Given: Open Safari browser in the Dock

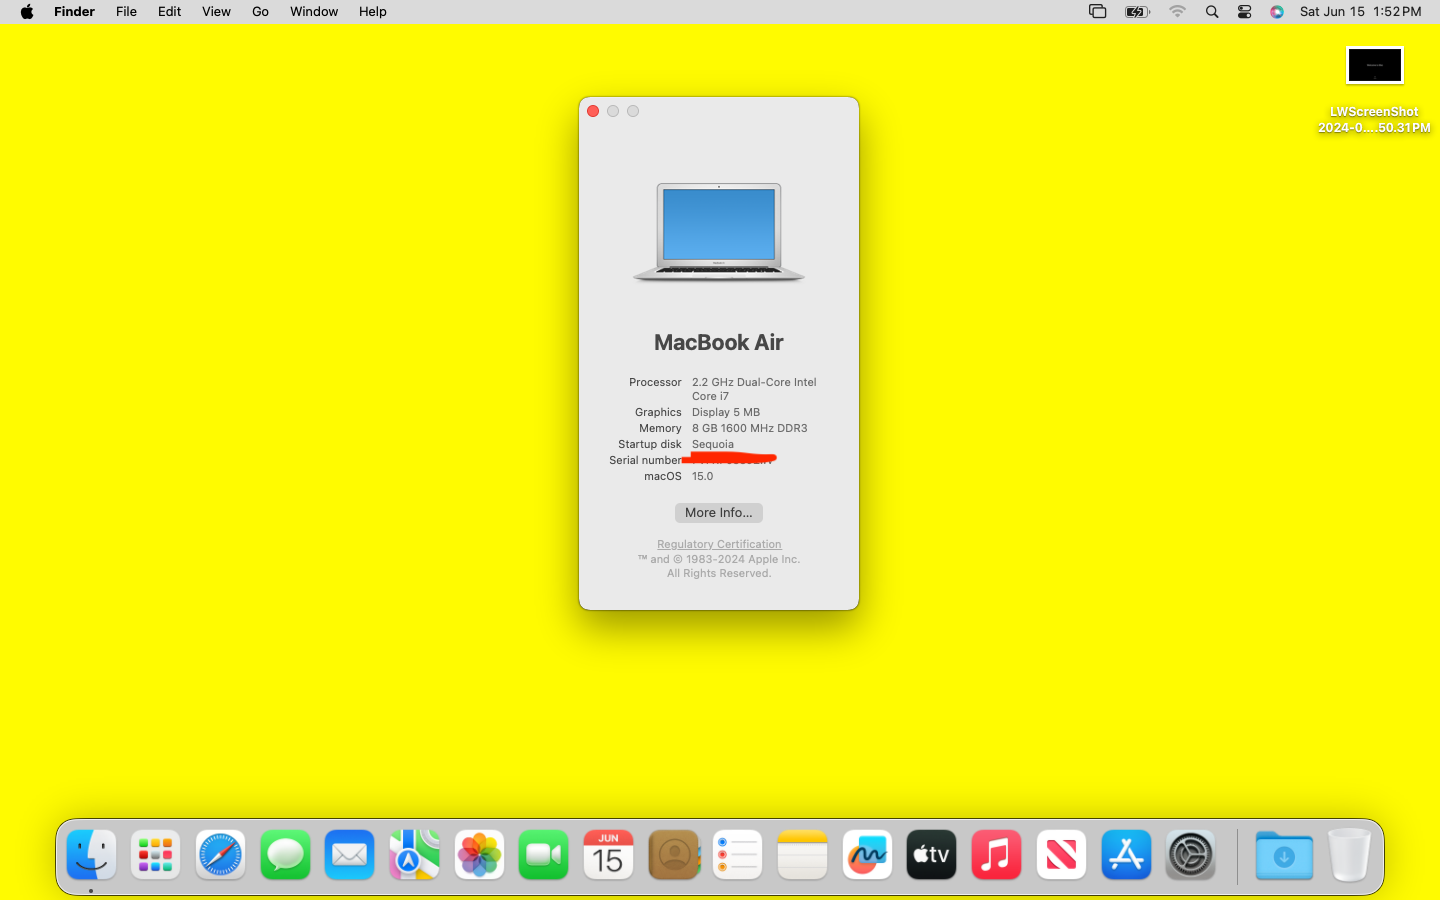Looking at the screenshot, I should coord(220,855).
